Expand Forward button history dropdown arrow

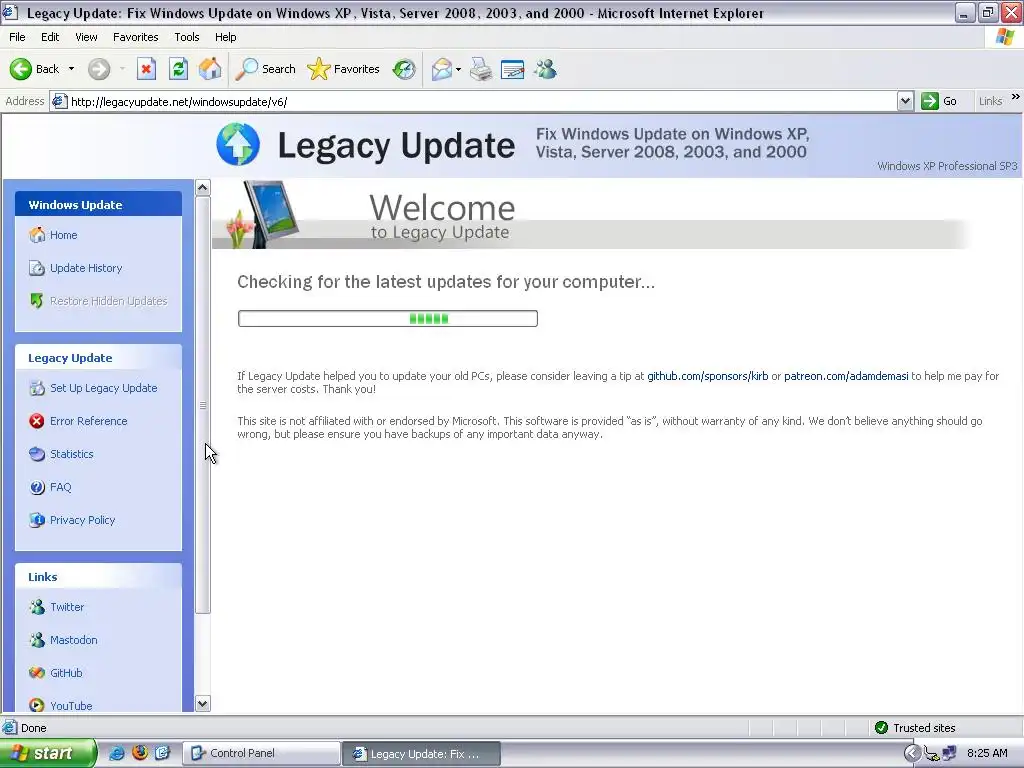(122, 69)
